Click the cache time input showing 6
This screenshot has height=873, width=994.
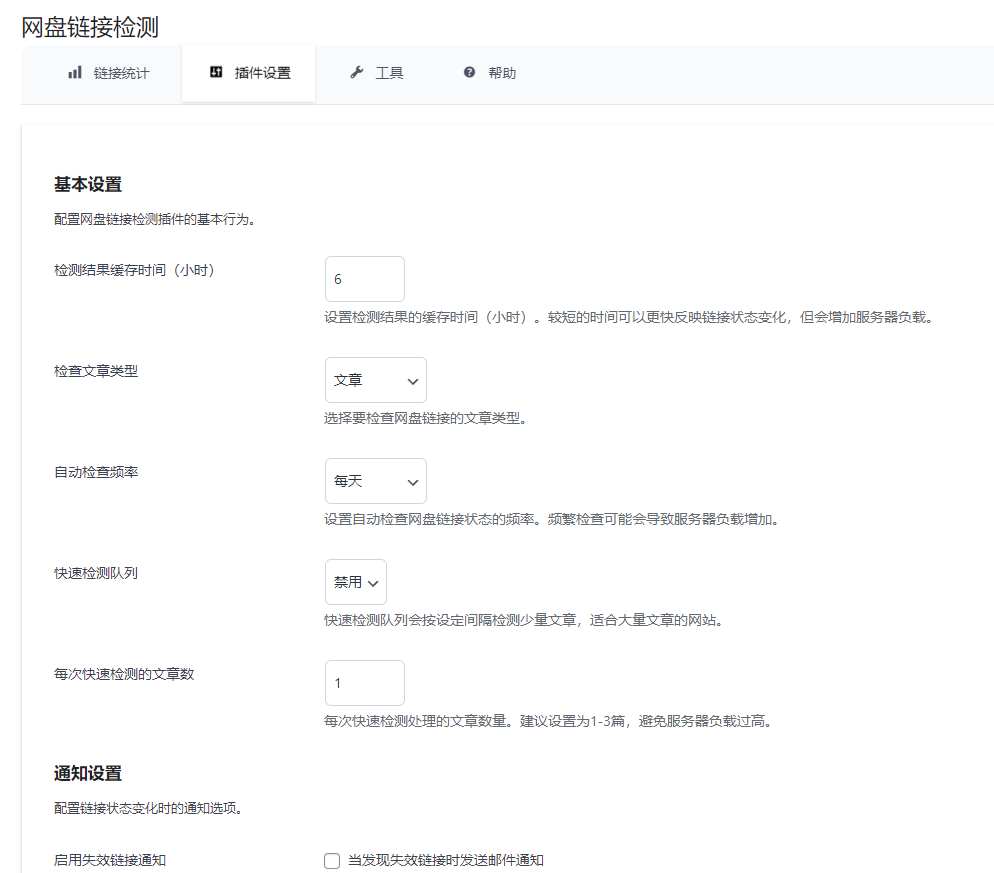[364, 278]
